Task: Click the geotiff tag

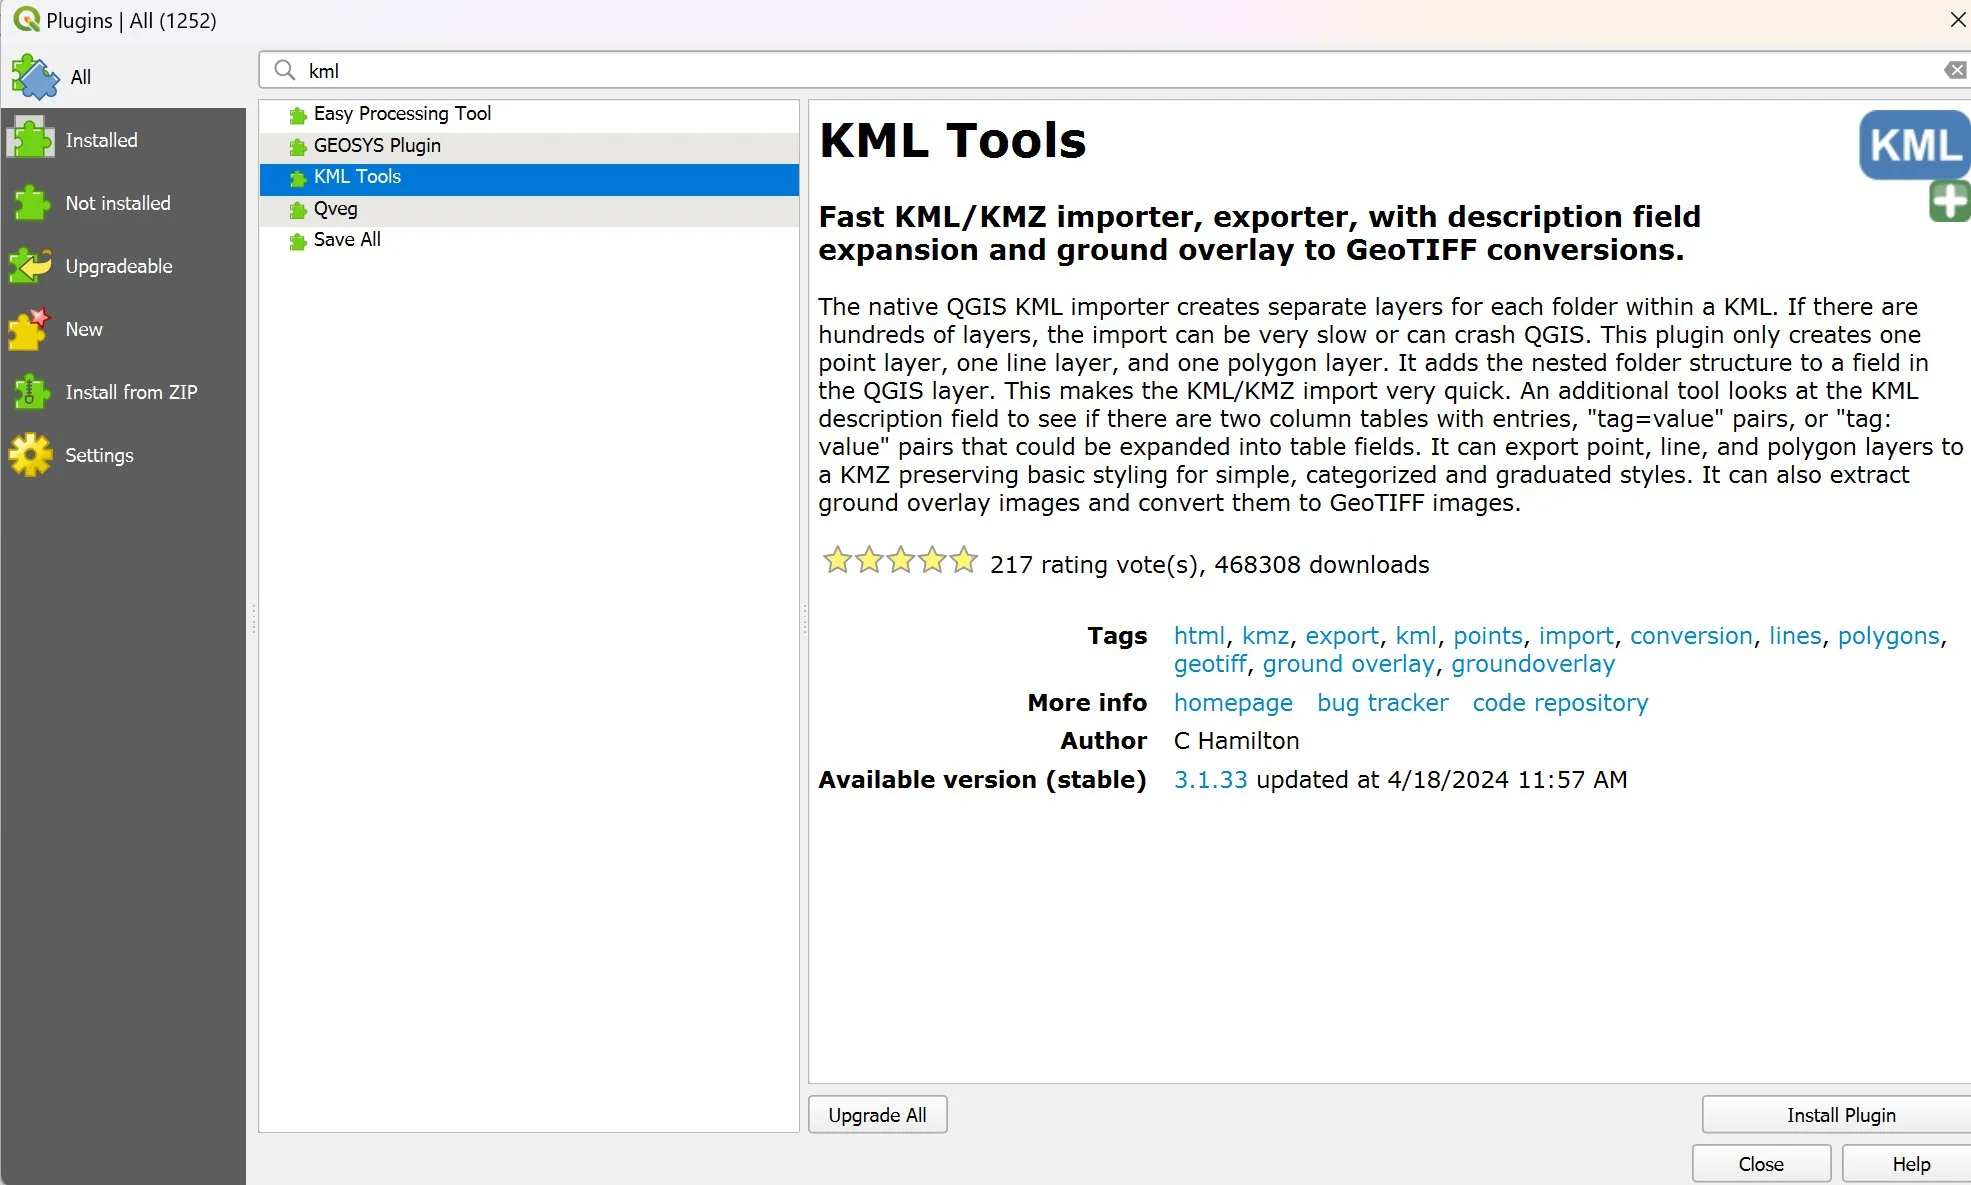Action: pyautogui.click(x=1209, y=663)
